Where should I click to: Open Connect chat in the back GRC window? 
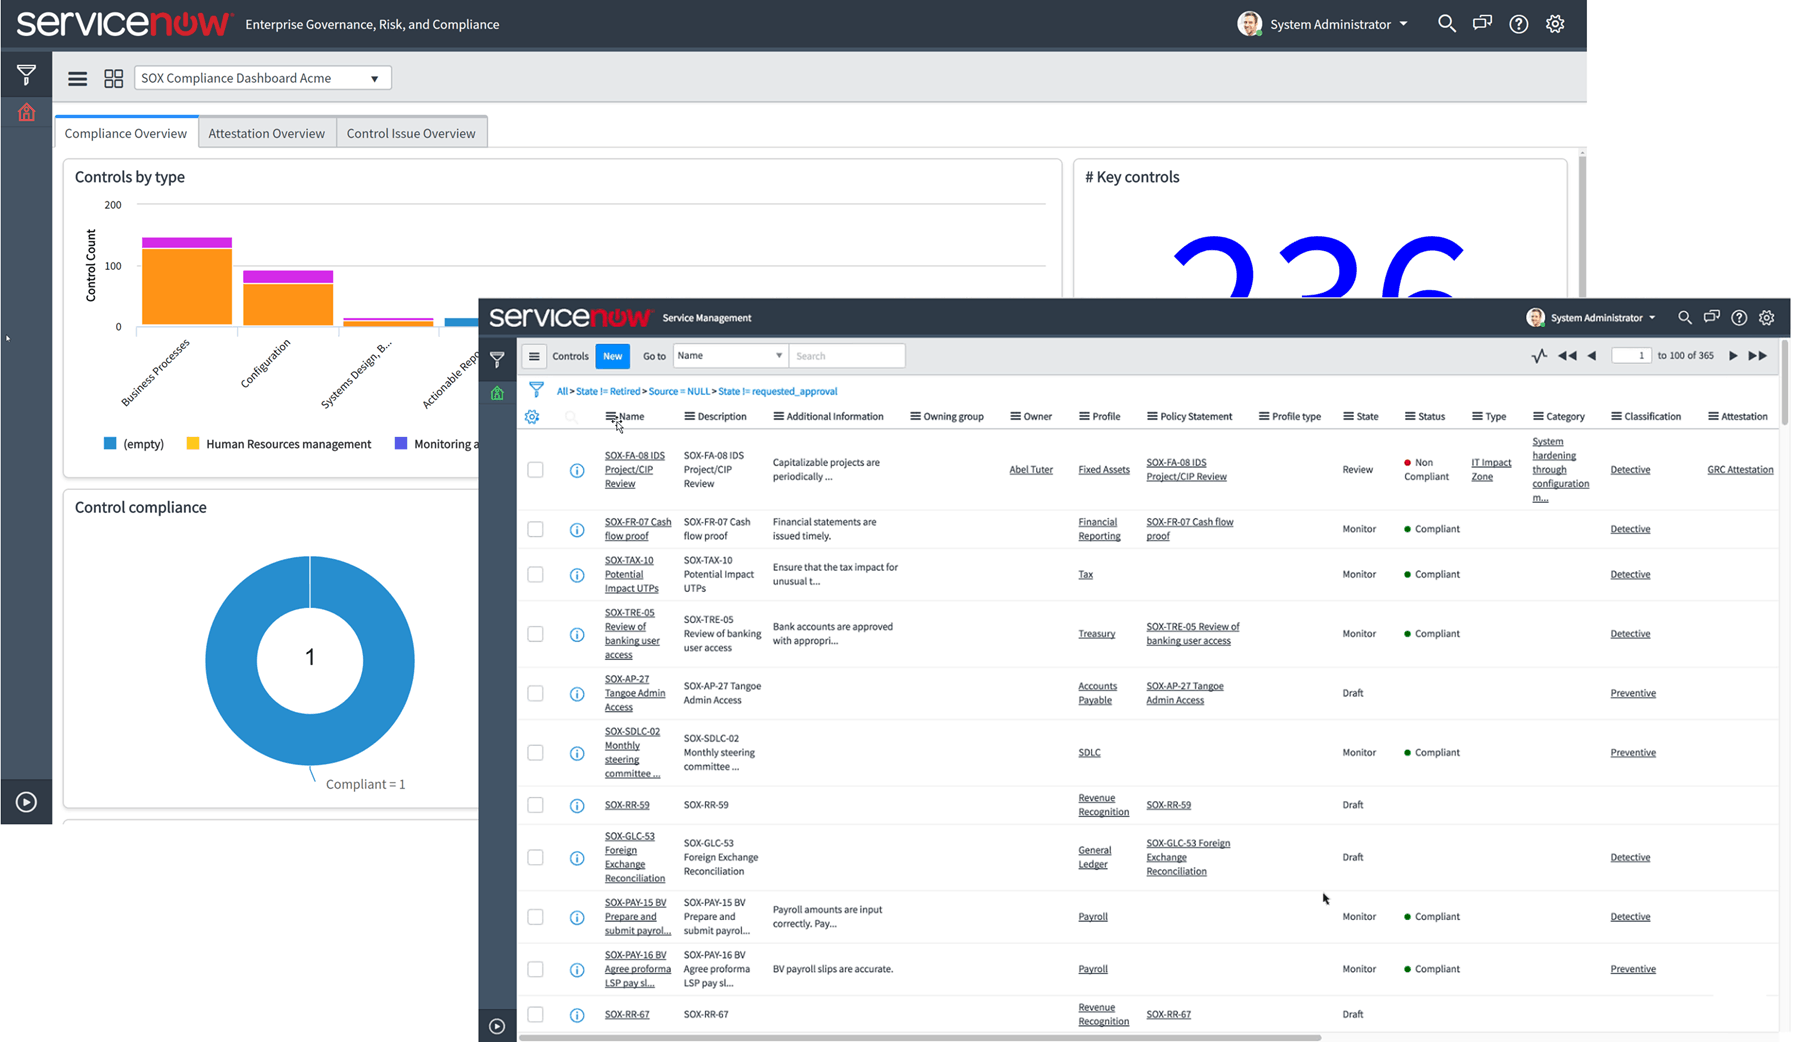[x=1482, y=23]
